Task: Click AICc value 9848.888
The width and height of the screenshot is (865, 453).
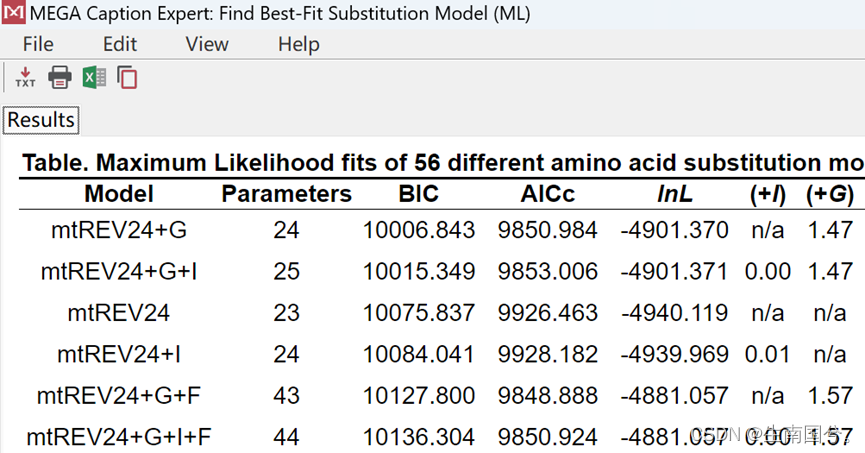Action: [x=547, y=396]
